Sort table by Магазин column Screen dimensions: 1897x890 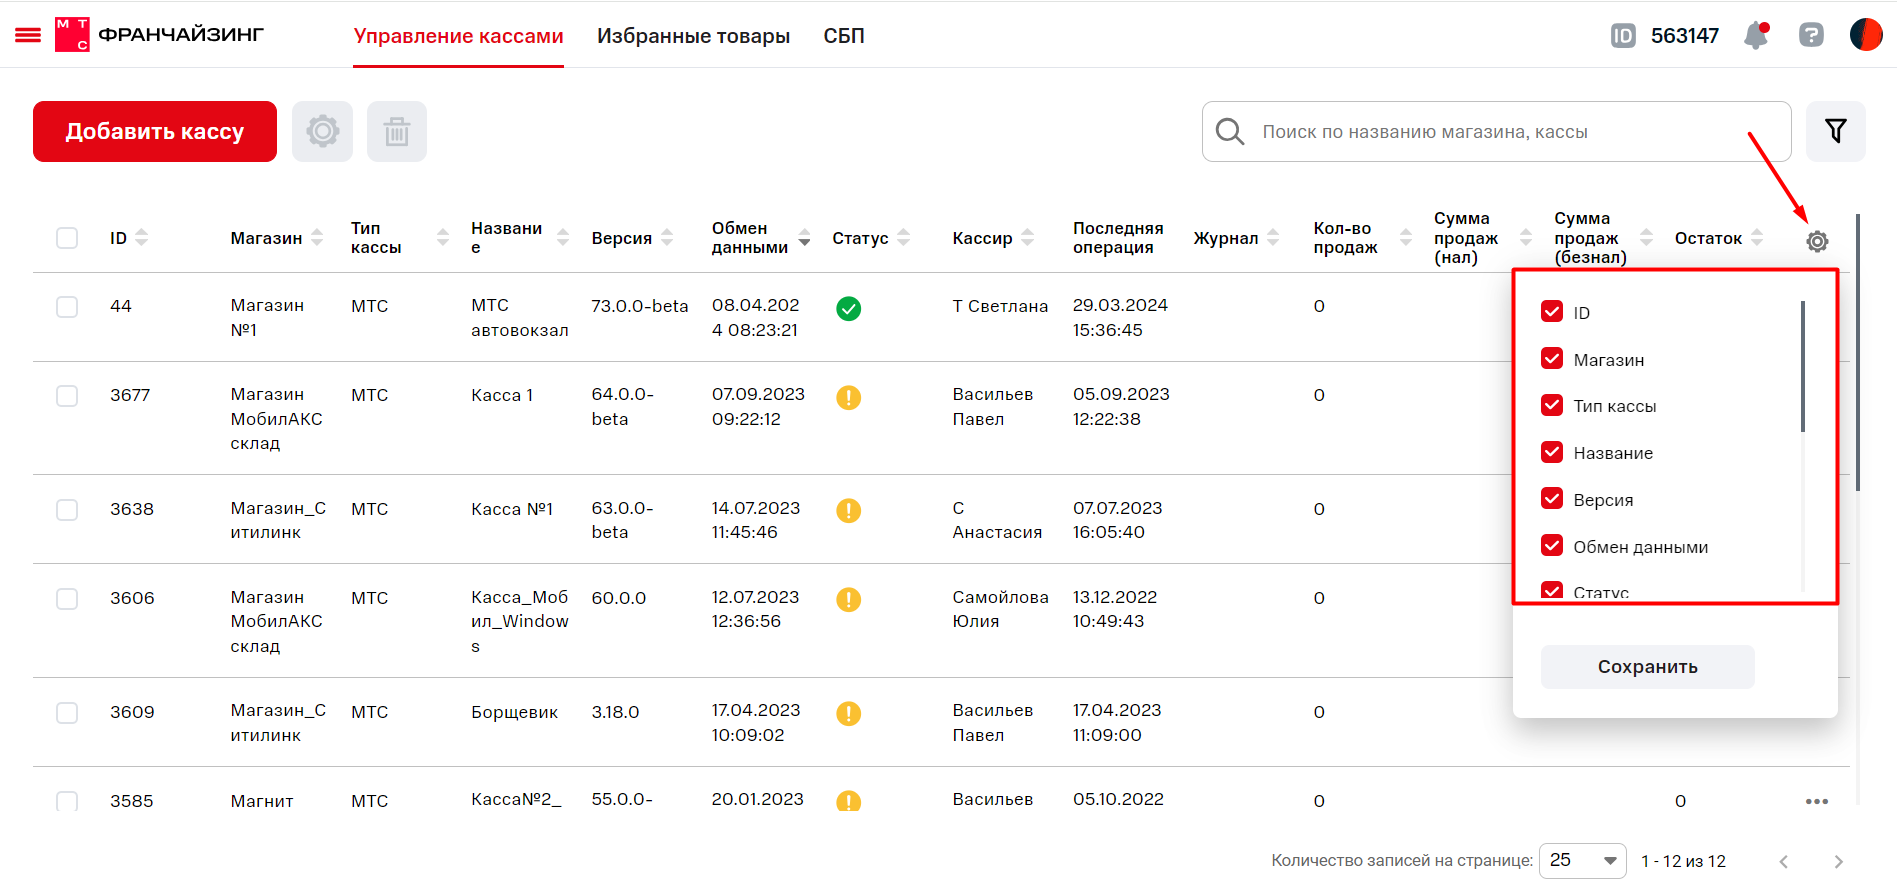tap(317, 237)
